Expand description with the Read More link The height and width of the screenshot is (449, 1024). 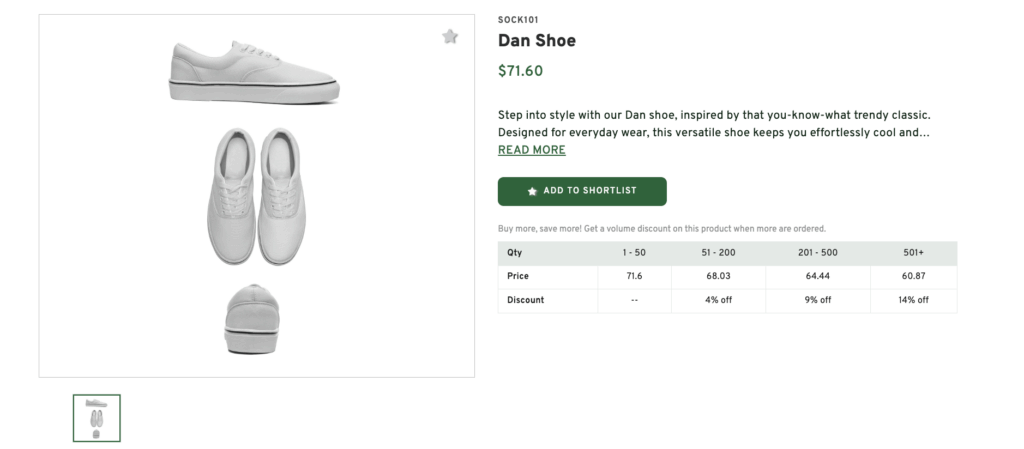tap(532, 150)
